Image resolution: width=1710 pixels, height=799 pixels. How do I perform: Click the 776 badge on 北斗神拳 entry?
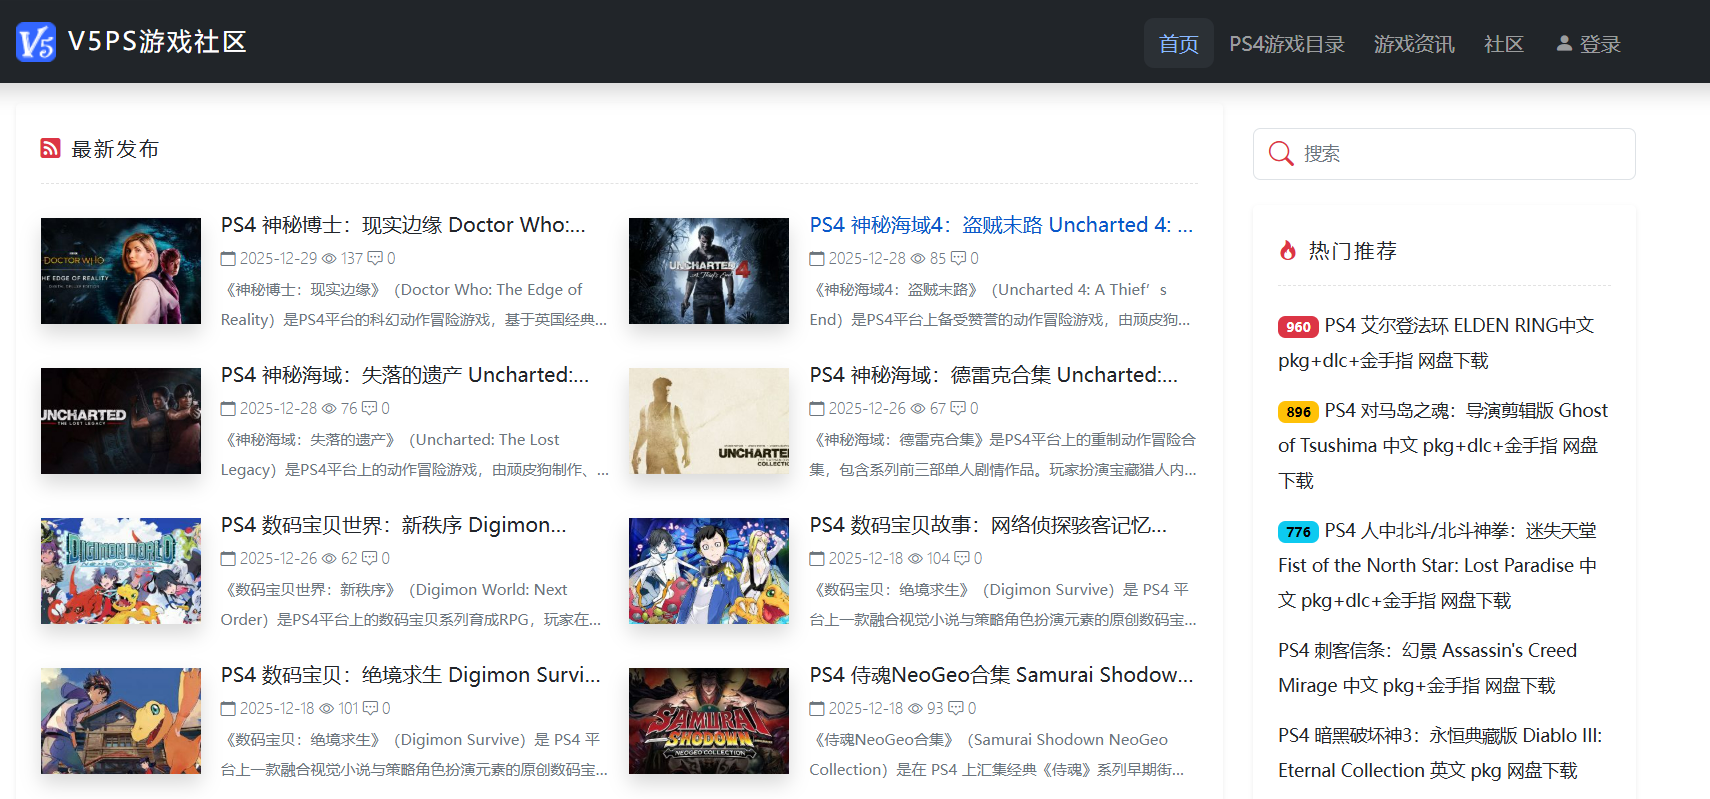pos(1298,531)
